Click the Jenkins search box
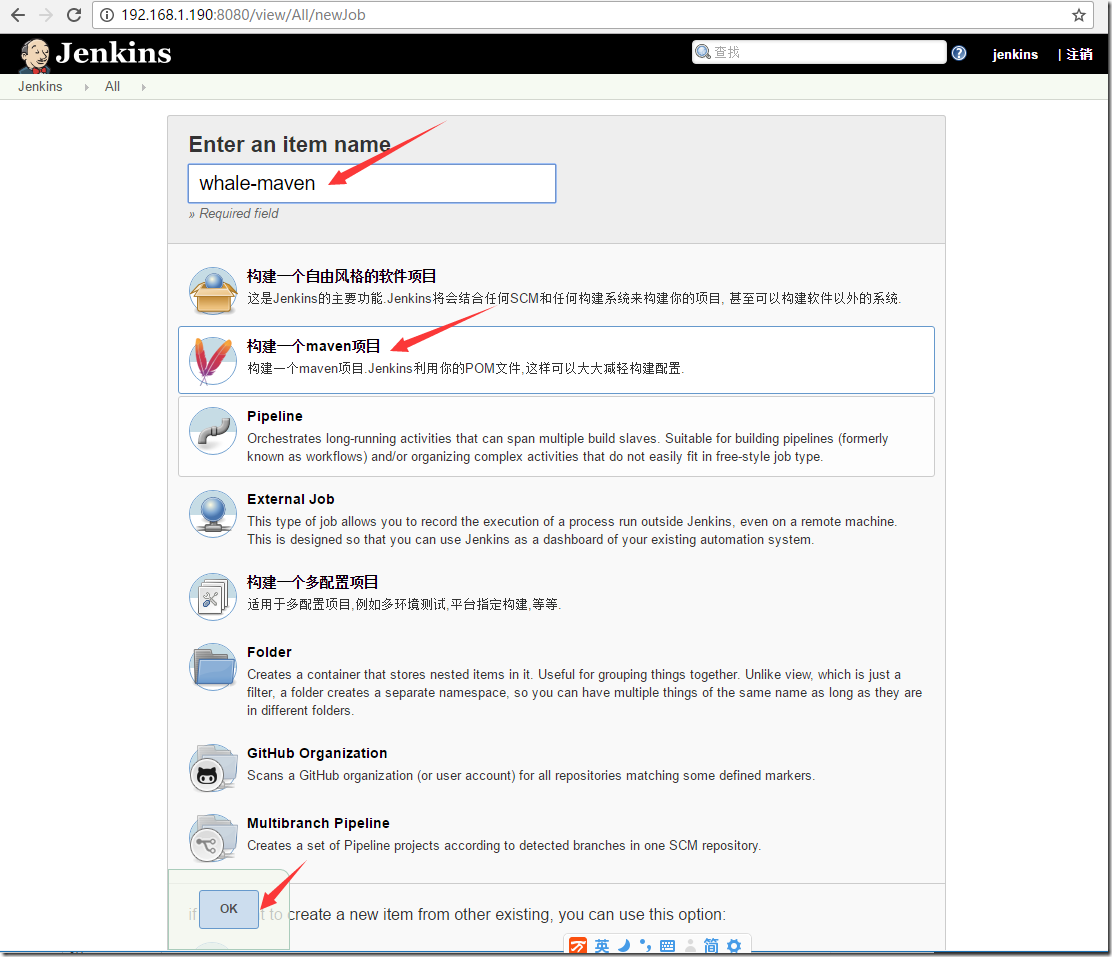The width and height of the screenshot is (1112, 957). [x=819, y=52]
